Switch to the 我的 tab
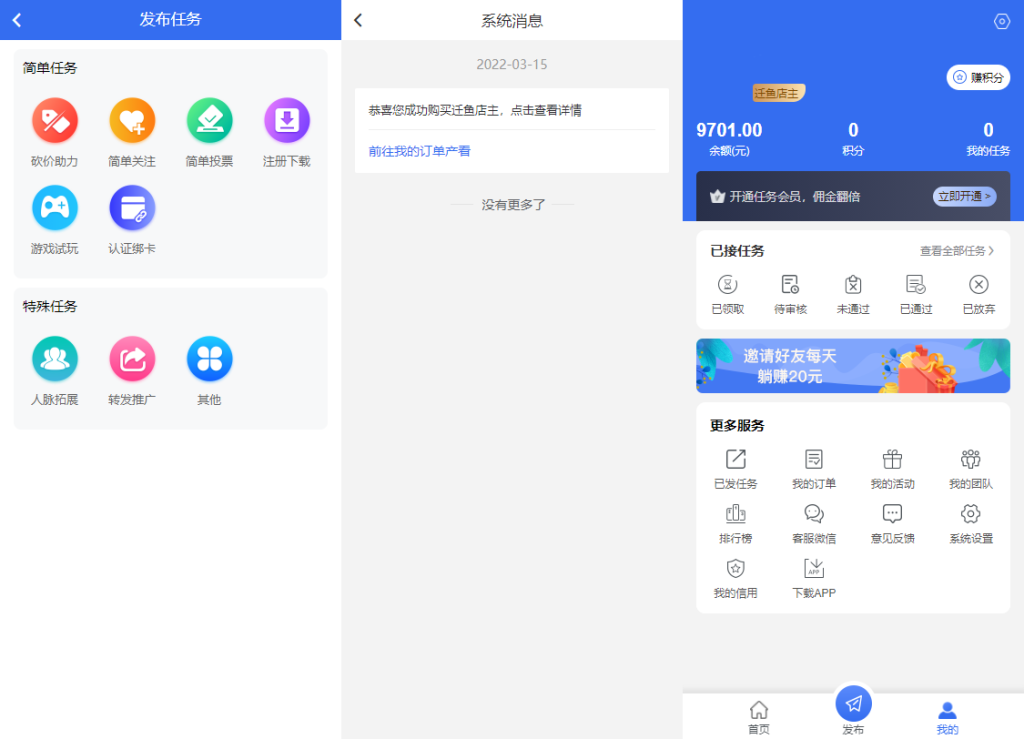 pyautogui.click(x=947, y=714)
